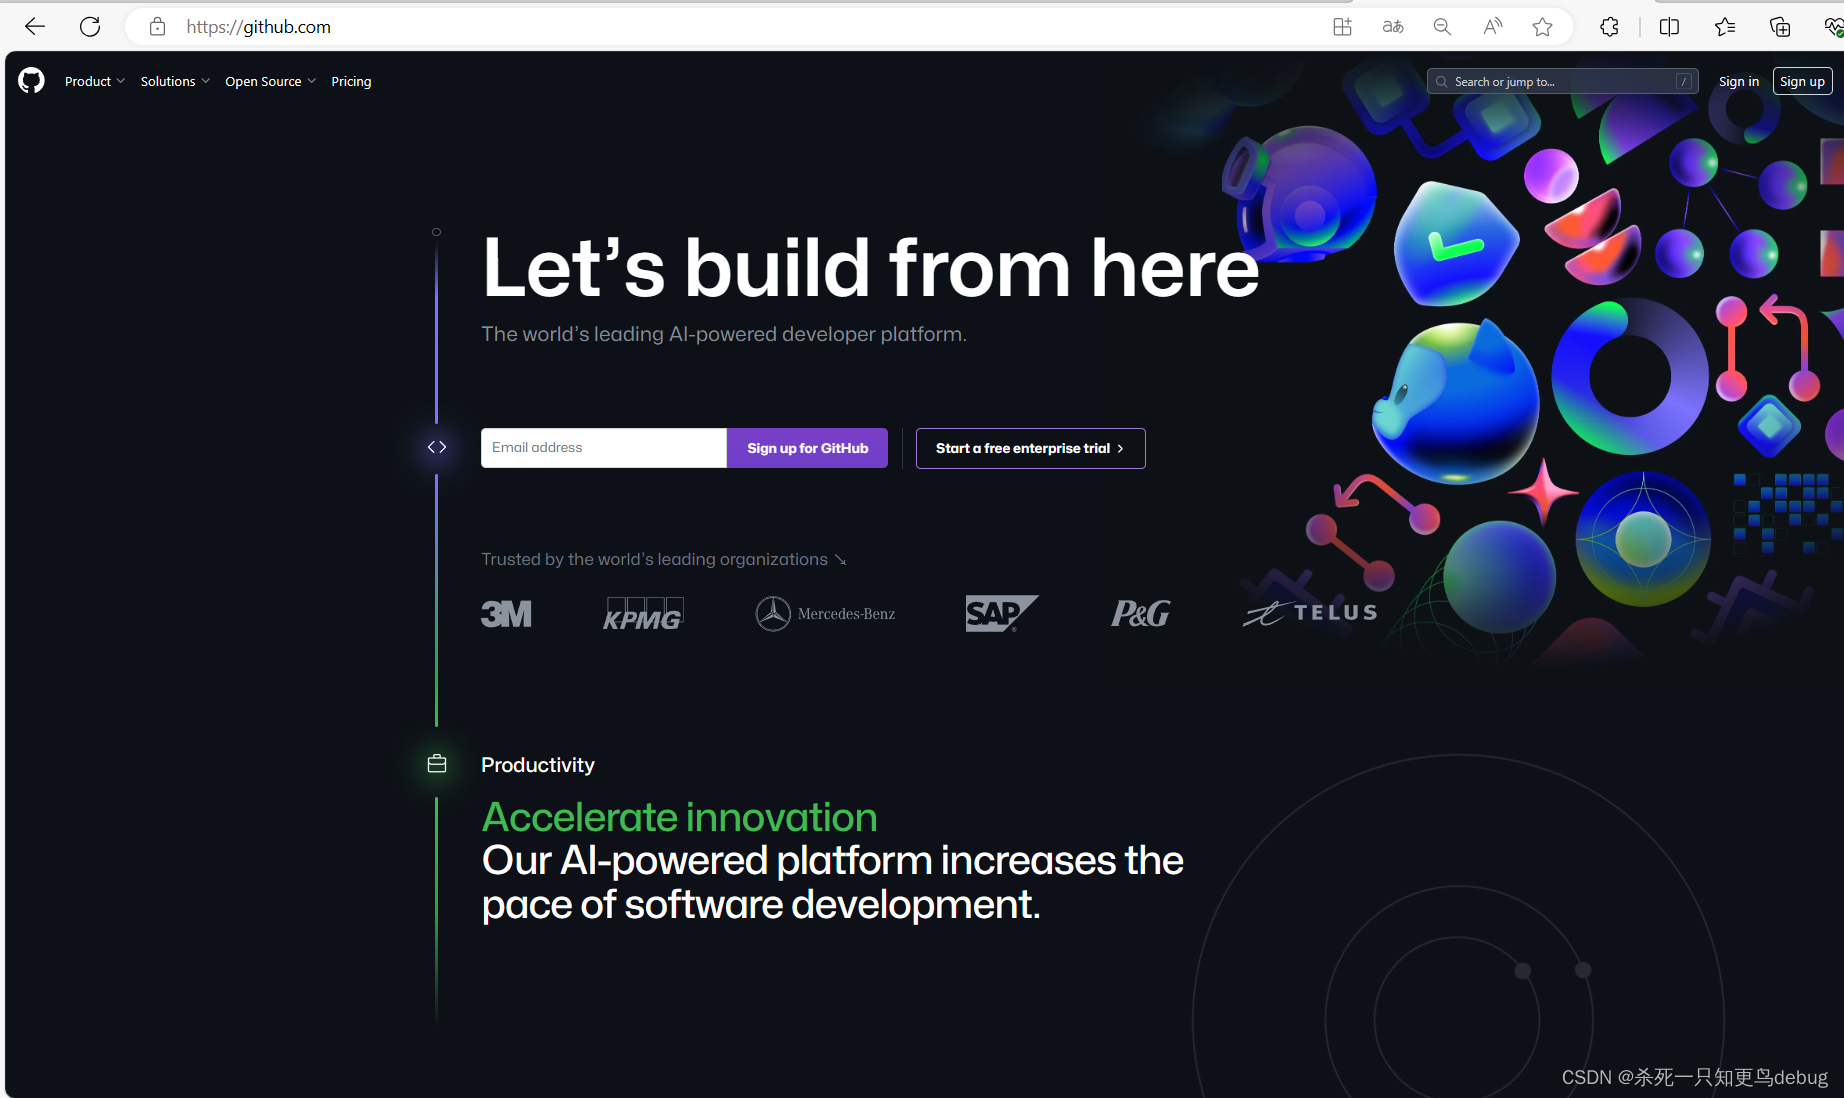Start a free enterprise trial
The image size is (1844, 1098).
[x=1030, y=448]
